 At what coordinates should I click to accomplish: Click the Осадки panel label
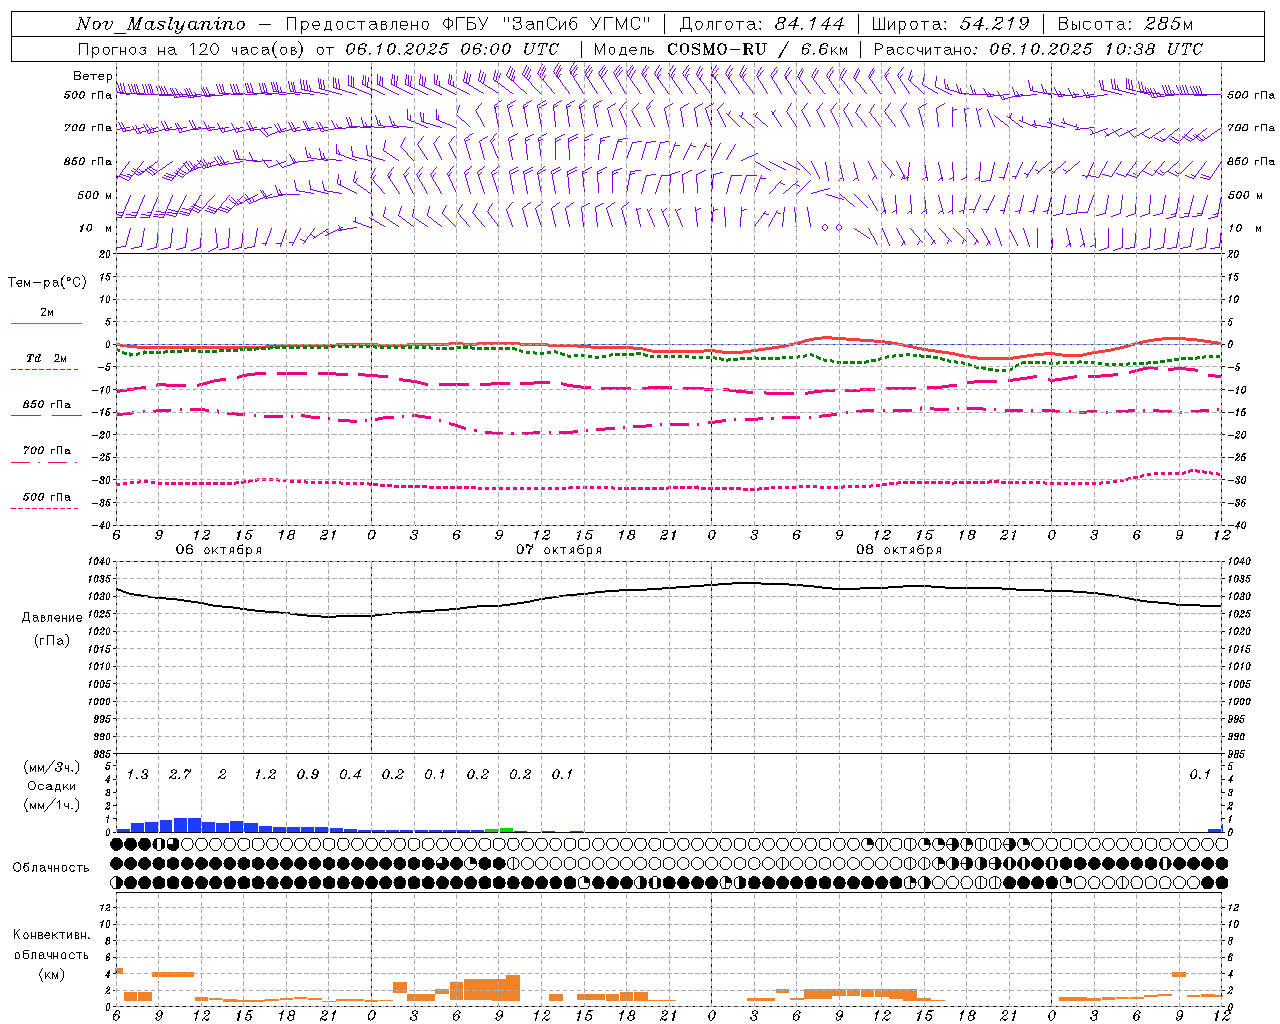pos(52,786)
